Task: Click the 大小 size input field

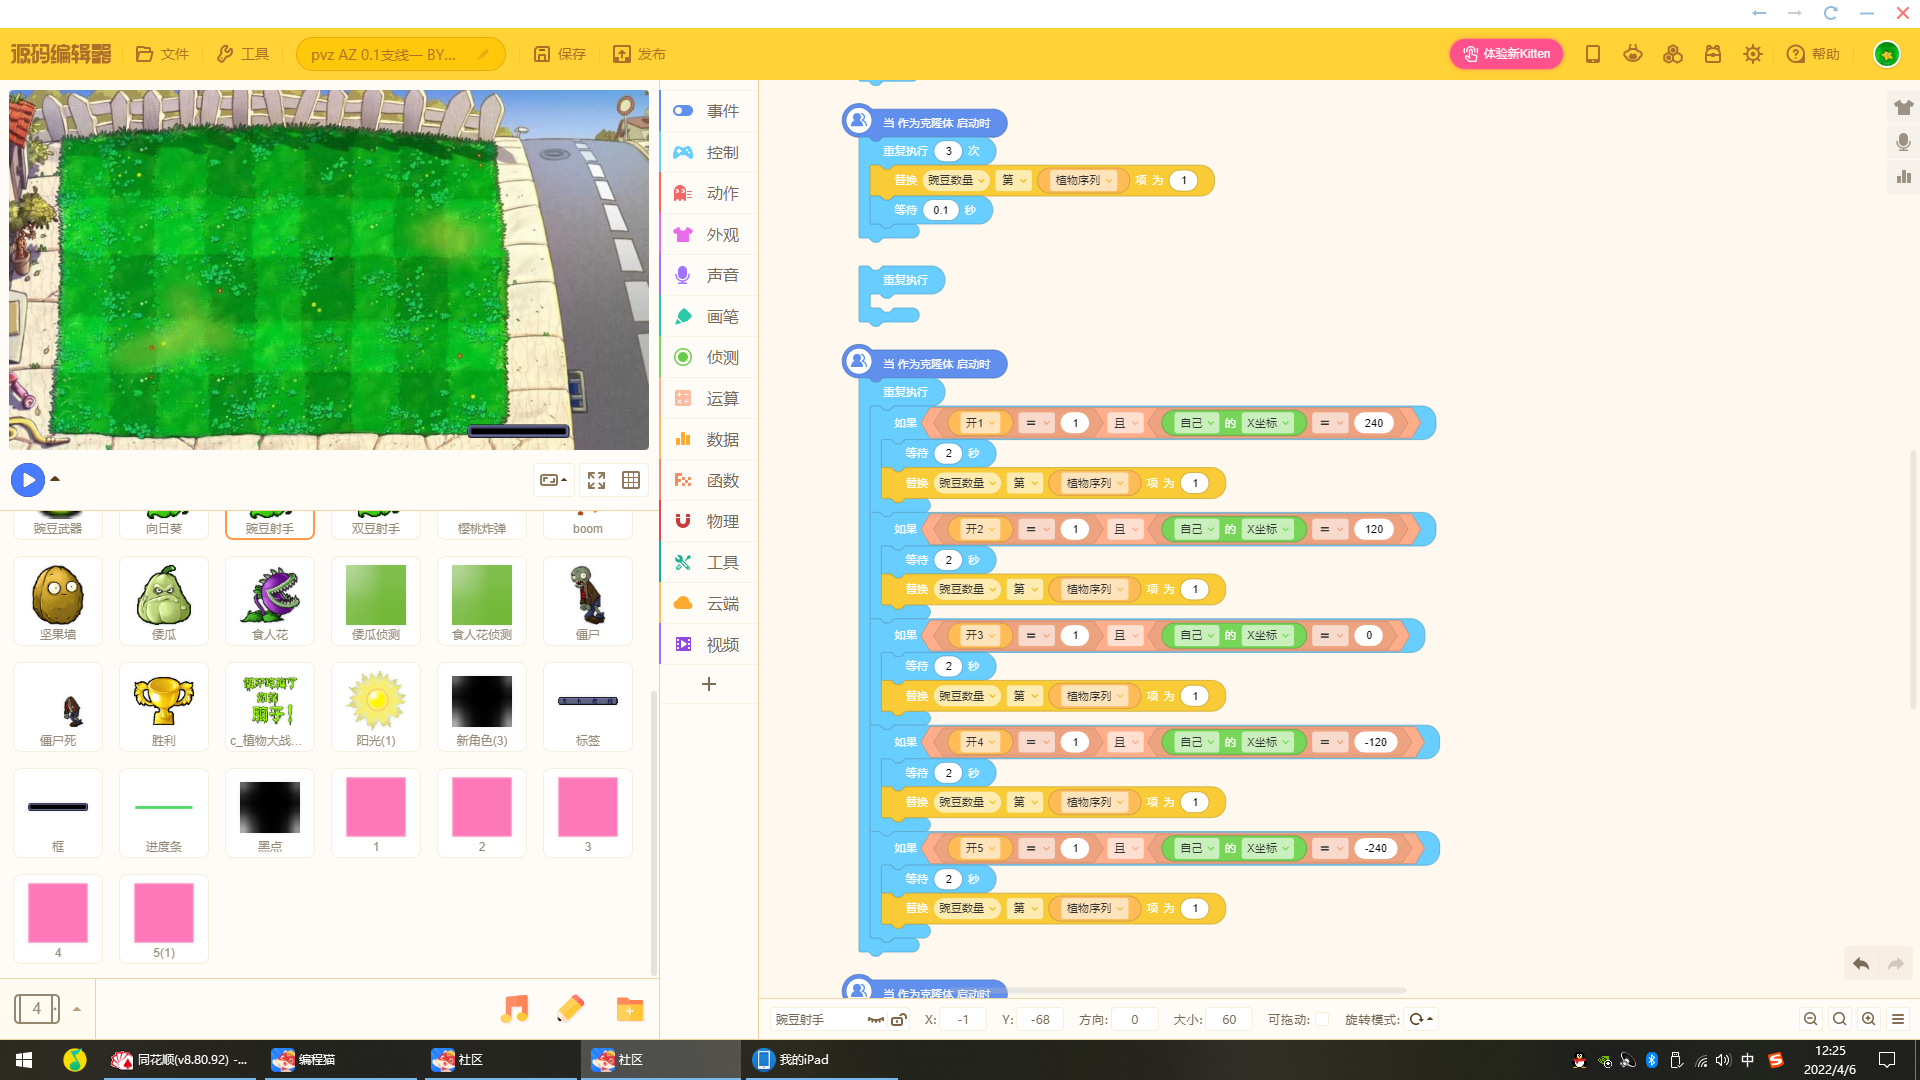Action: [1229, 1020]
